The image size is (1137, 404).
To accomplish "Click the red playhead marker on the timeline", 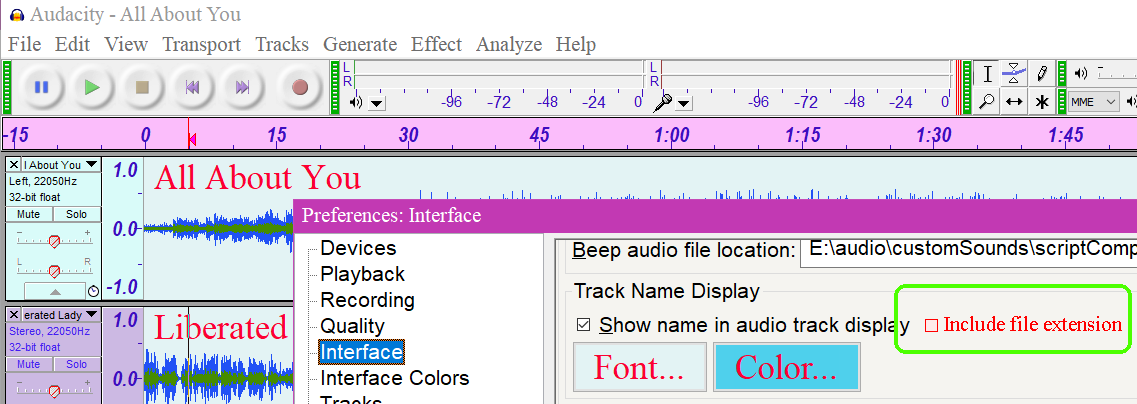I will 191,138.
